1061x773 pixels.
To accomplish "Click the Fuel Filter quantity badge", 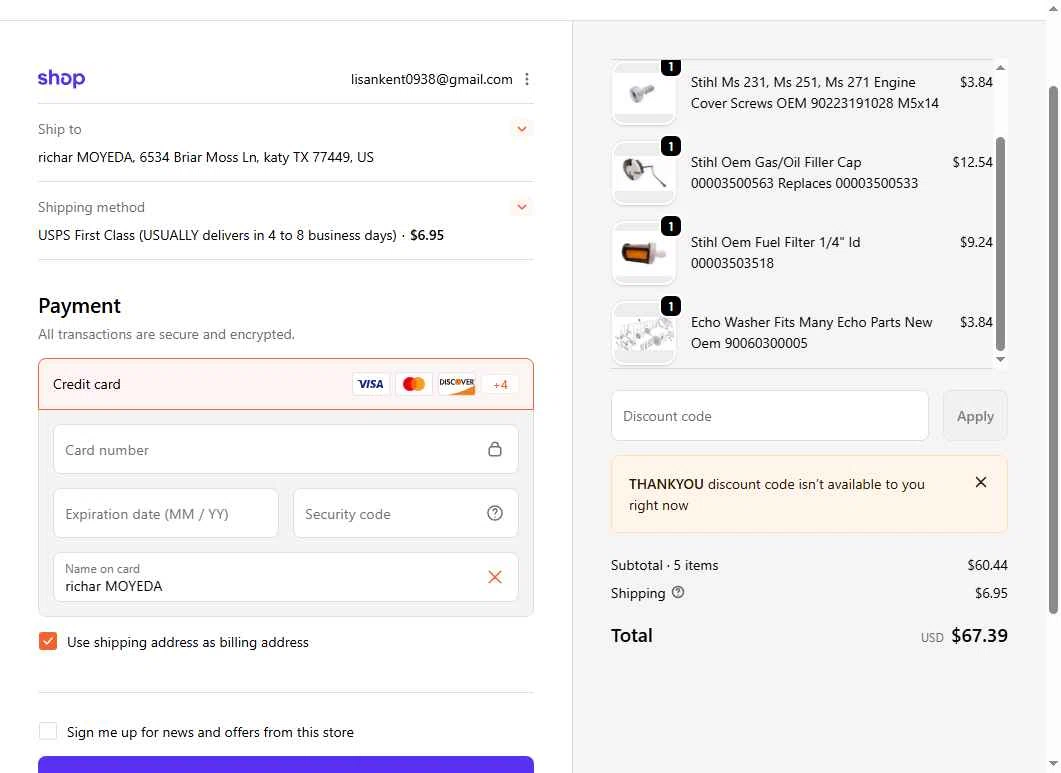I will click(x=671, y=226).
